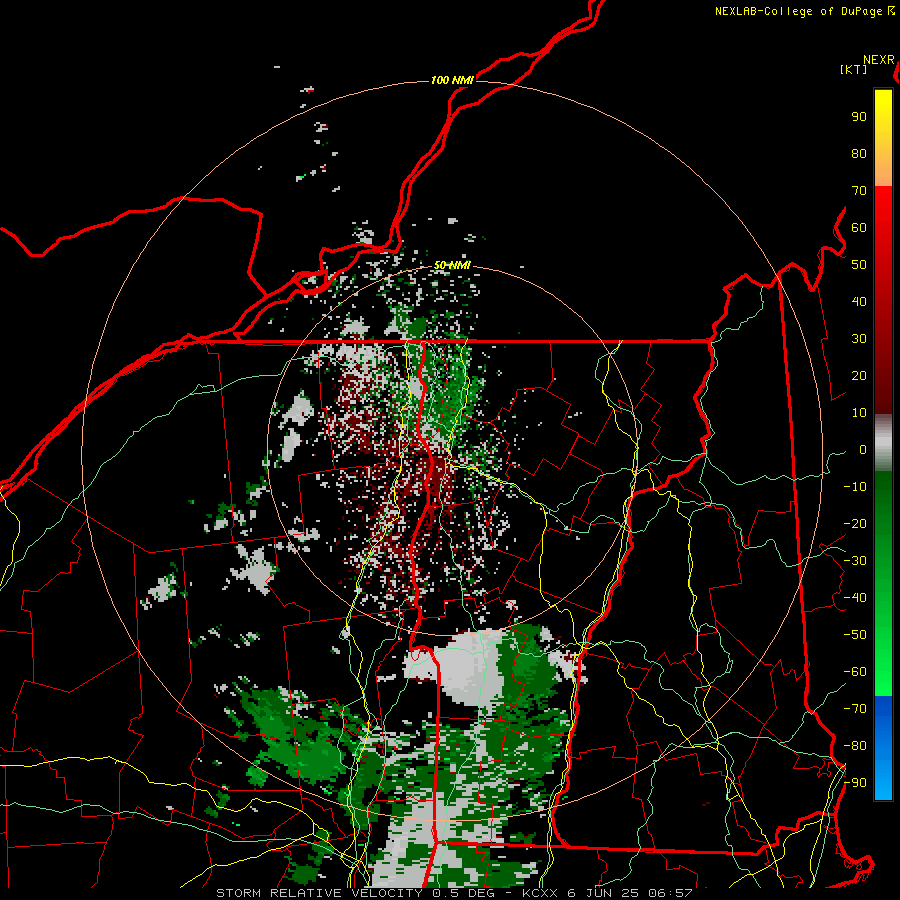900x900 pixels.
Task: Click the 100 NMI range ring label
Action: [x=452, y=80]
